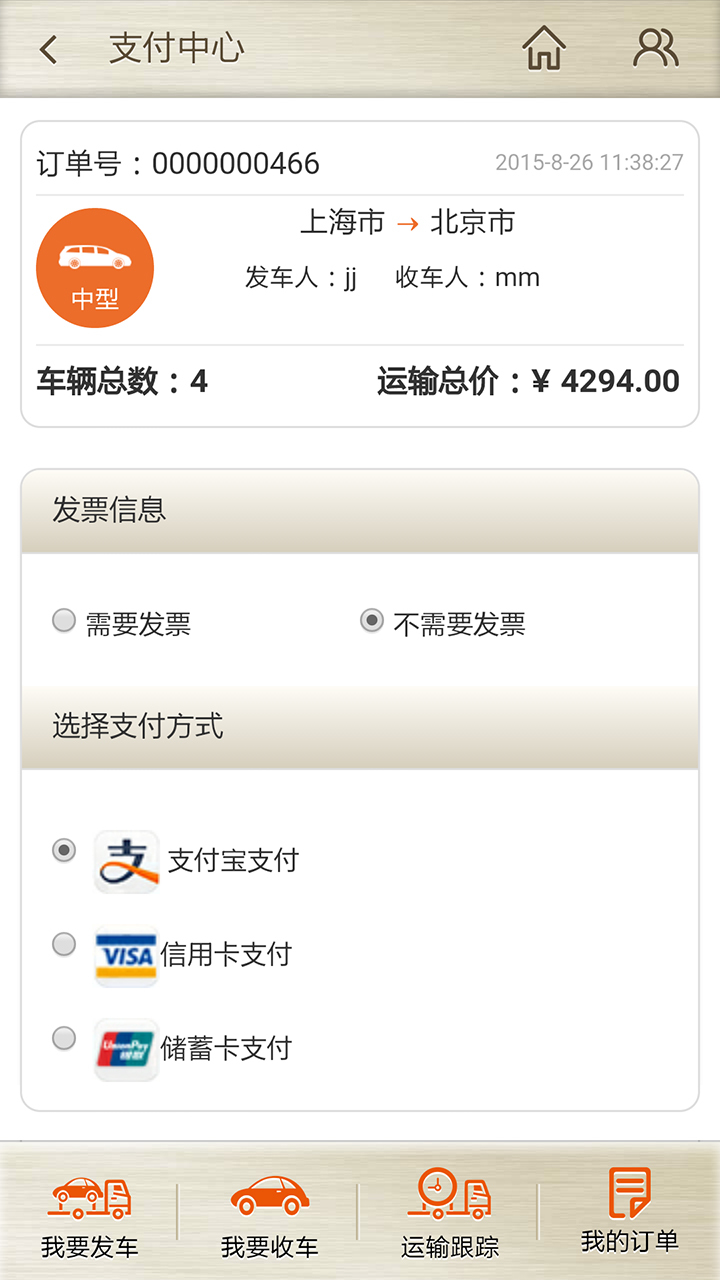Switch to 运输跟踪 tracking tab
720x1280 pixels.
point(450,1214)
